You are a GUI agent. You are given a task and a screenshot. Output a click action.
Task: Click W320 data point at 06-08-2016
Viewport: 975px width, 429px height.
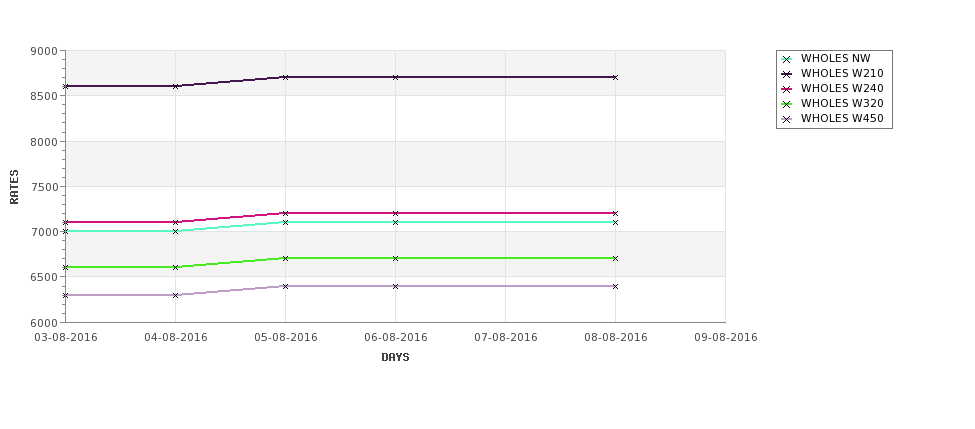click(395, 258)
